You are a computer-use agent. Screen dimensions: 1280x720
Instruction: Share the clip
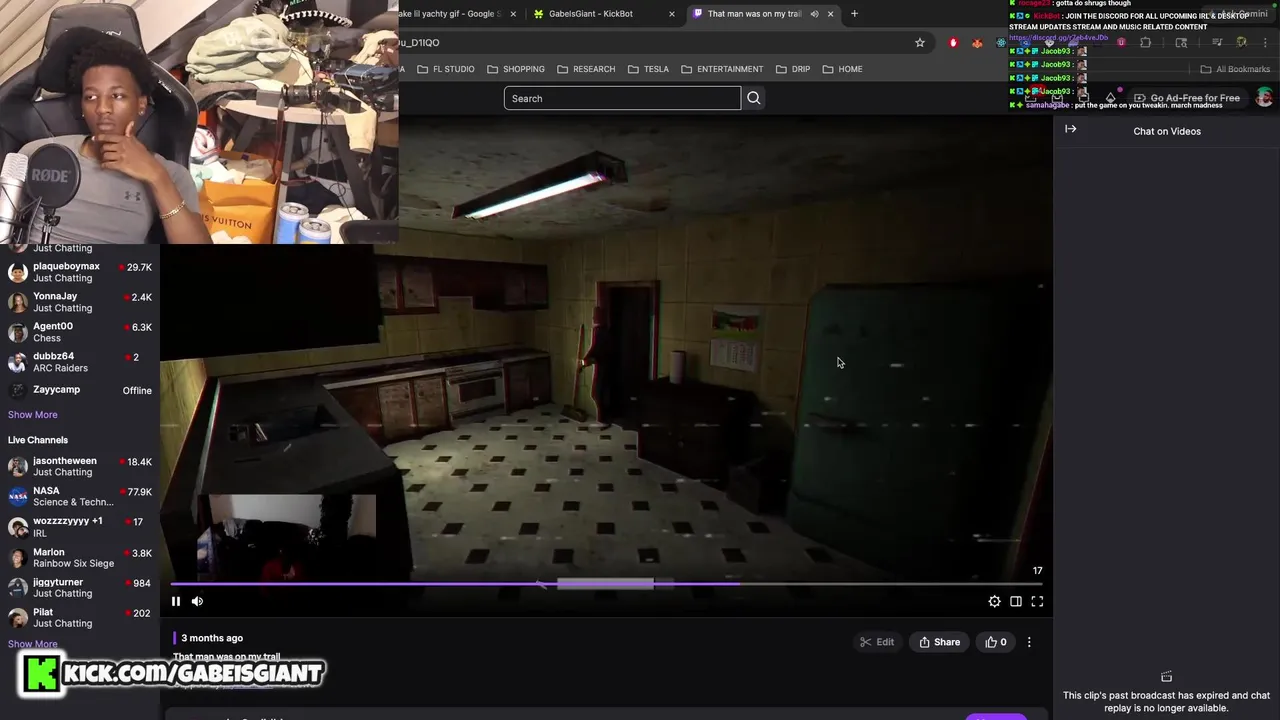coord(940,642)
